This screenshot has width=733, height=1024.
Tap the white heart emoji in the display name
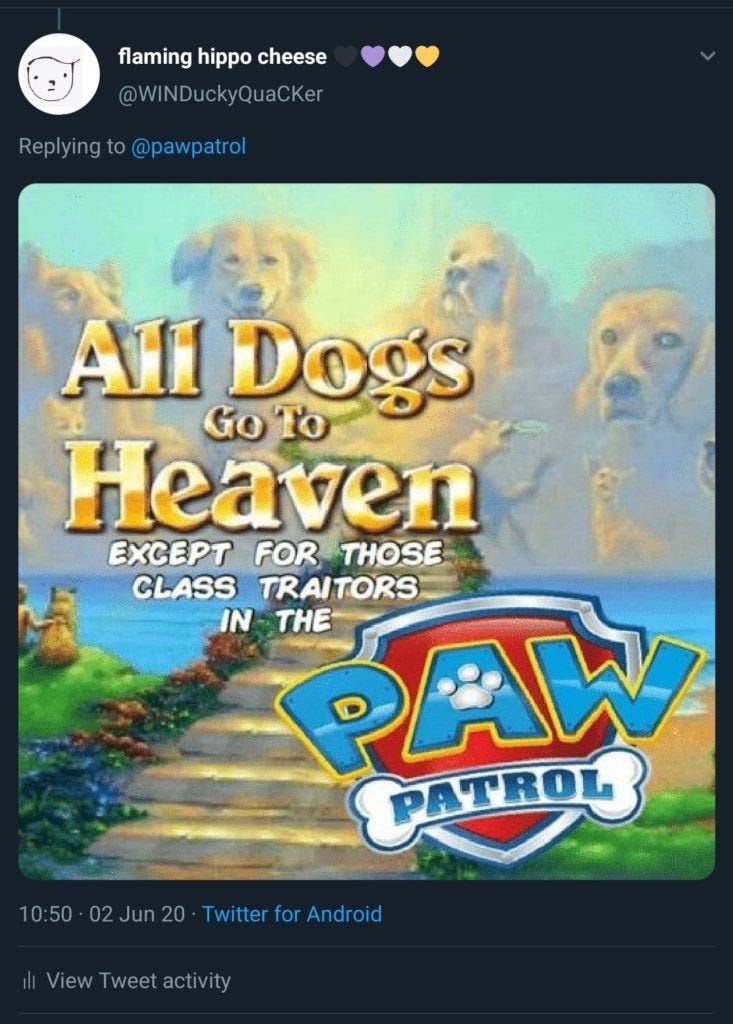click(400, 57)
